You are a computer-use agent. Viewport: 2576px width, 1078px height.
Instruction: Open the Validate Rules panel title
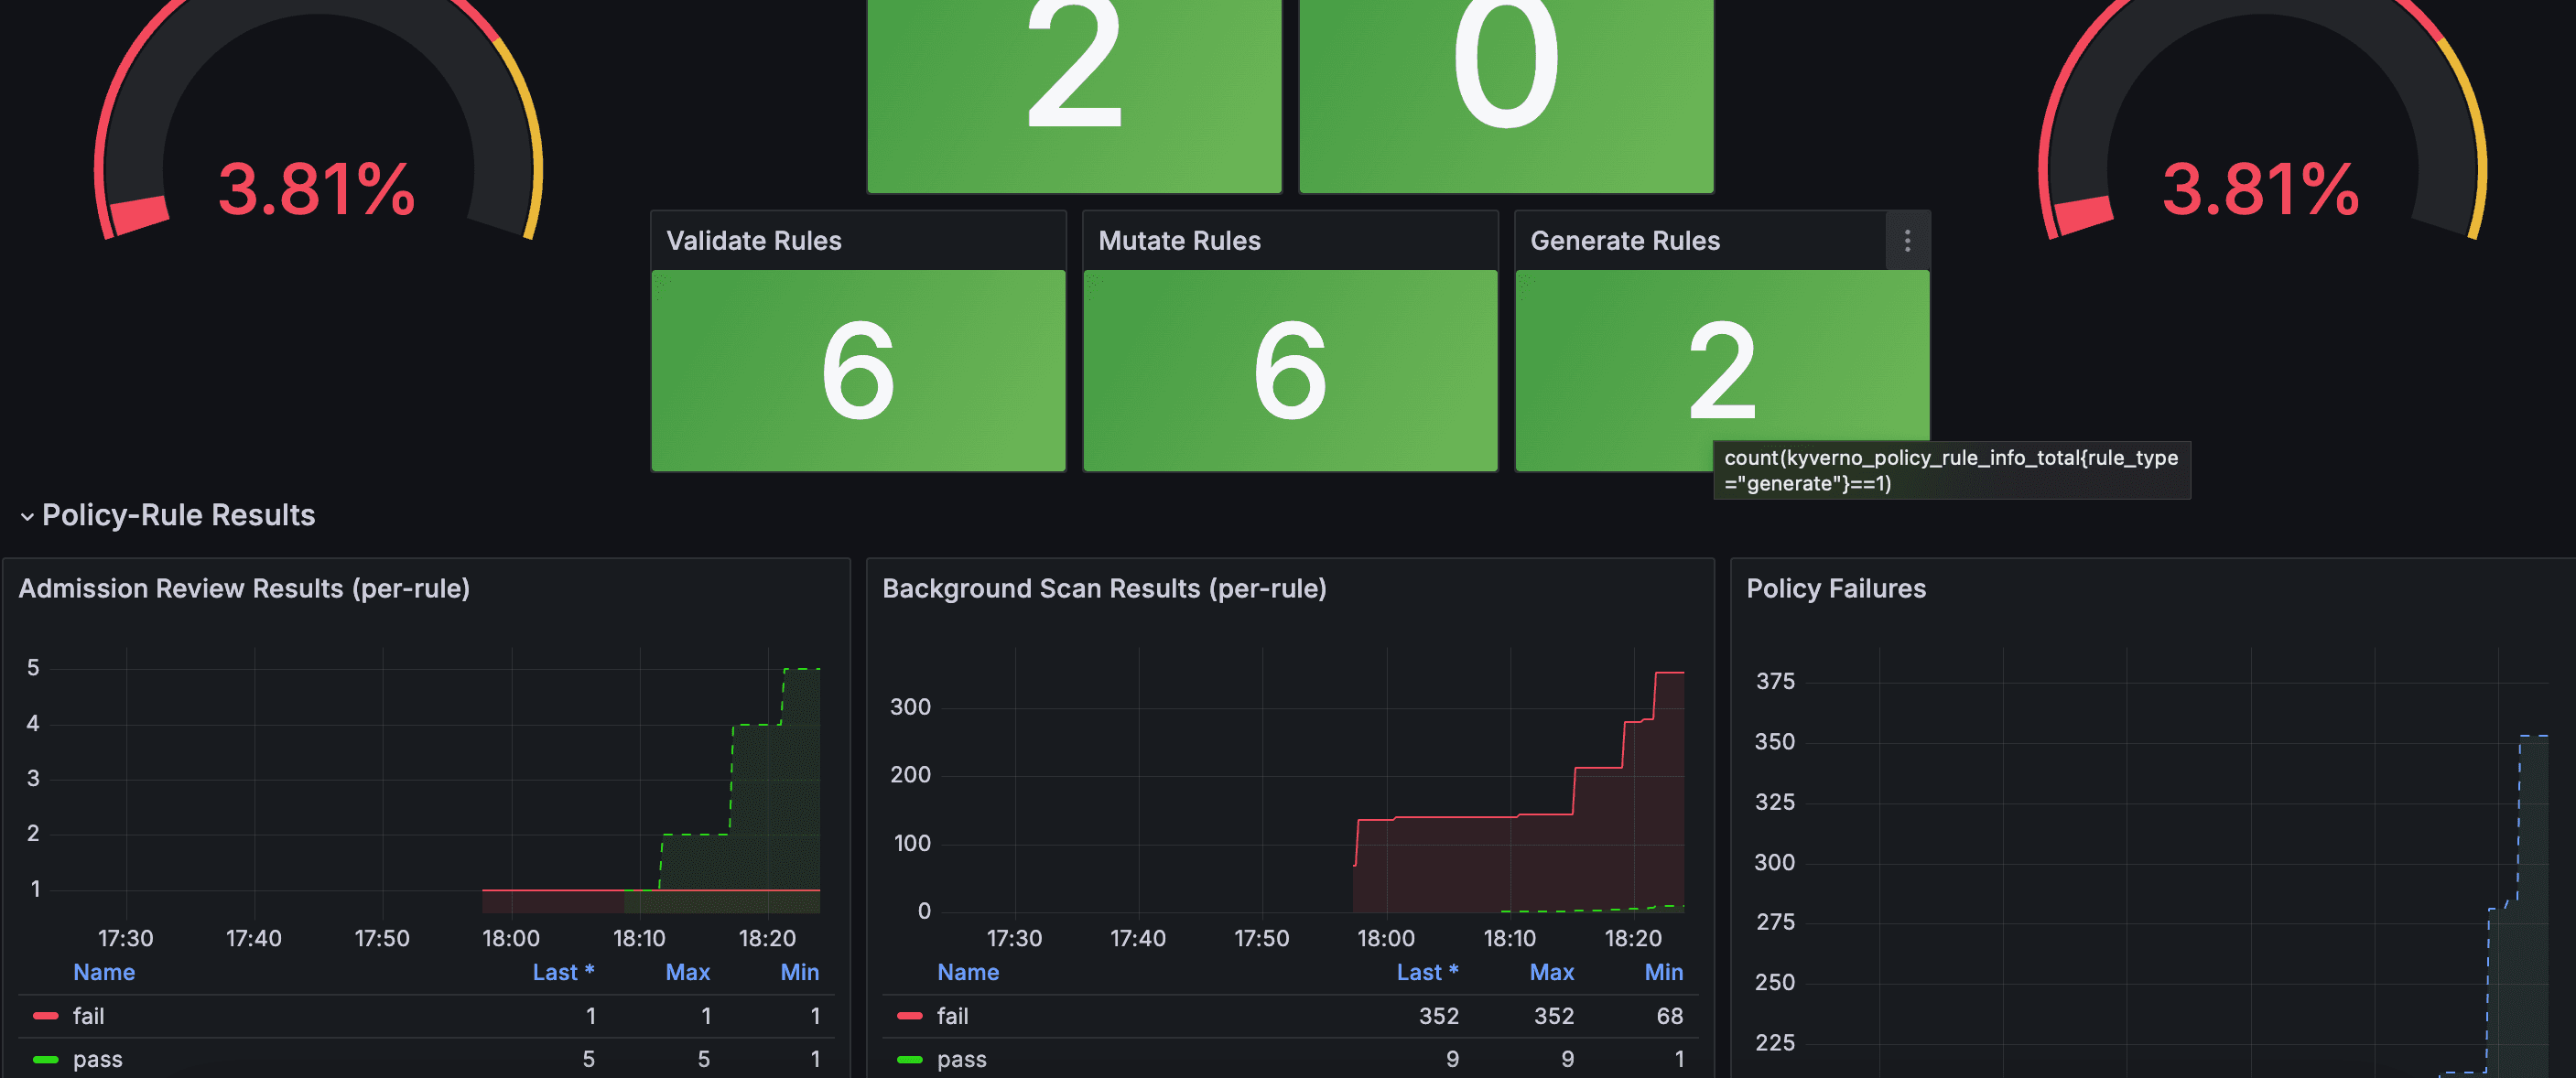(753, 241)
